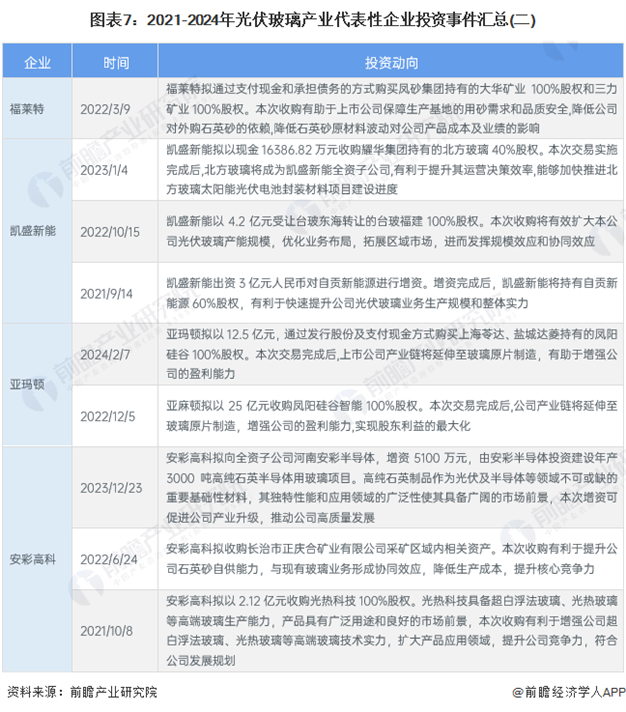Click the 2.12 亿元 光热科技 acquisition description
The width and height of the screenshot is (626, 712).
pyautogui.click(x=391, y=630)
